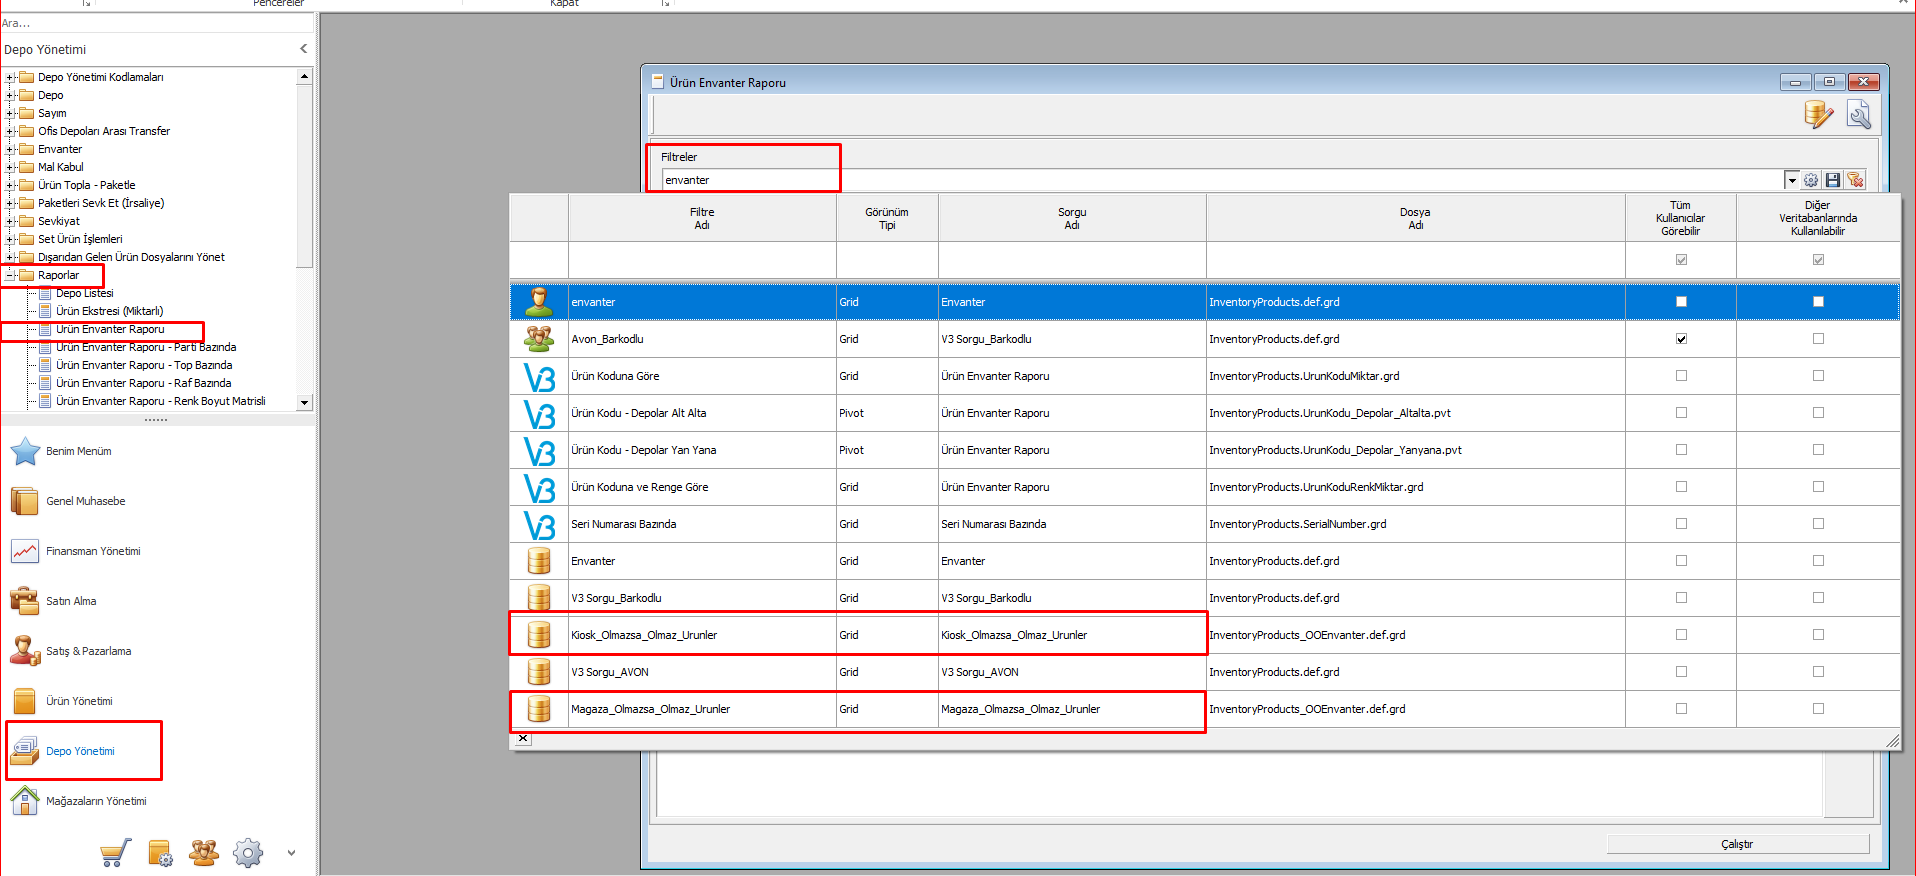Click database icon of Magaza_Olmazsa_Olmaz_Urunler row
Image resolution: width=1916 pixels, height=876 pixels.
point(539,709)
